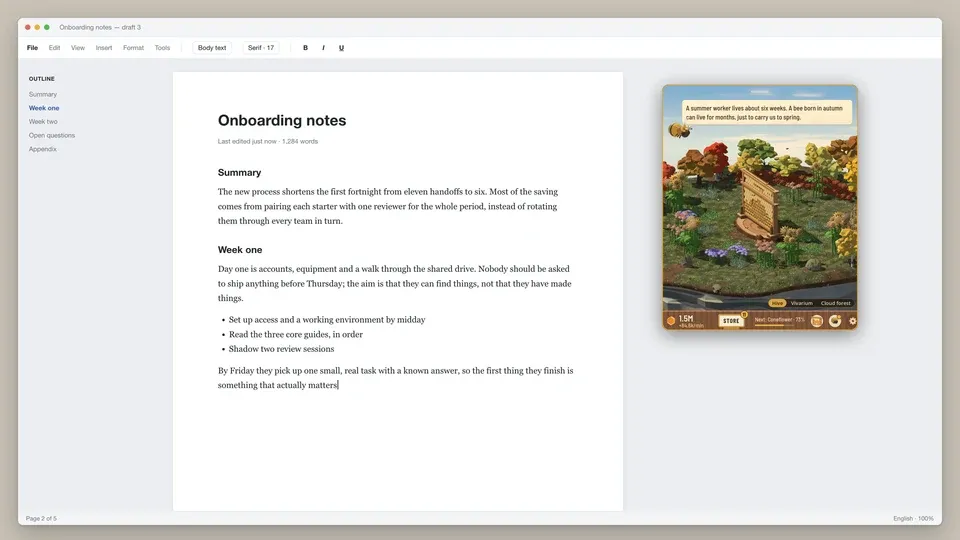Switch to the Cloud forest tab

[836, 303]
